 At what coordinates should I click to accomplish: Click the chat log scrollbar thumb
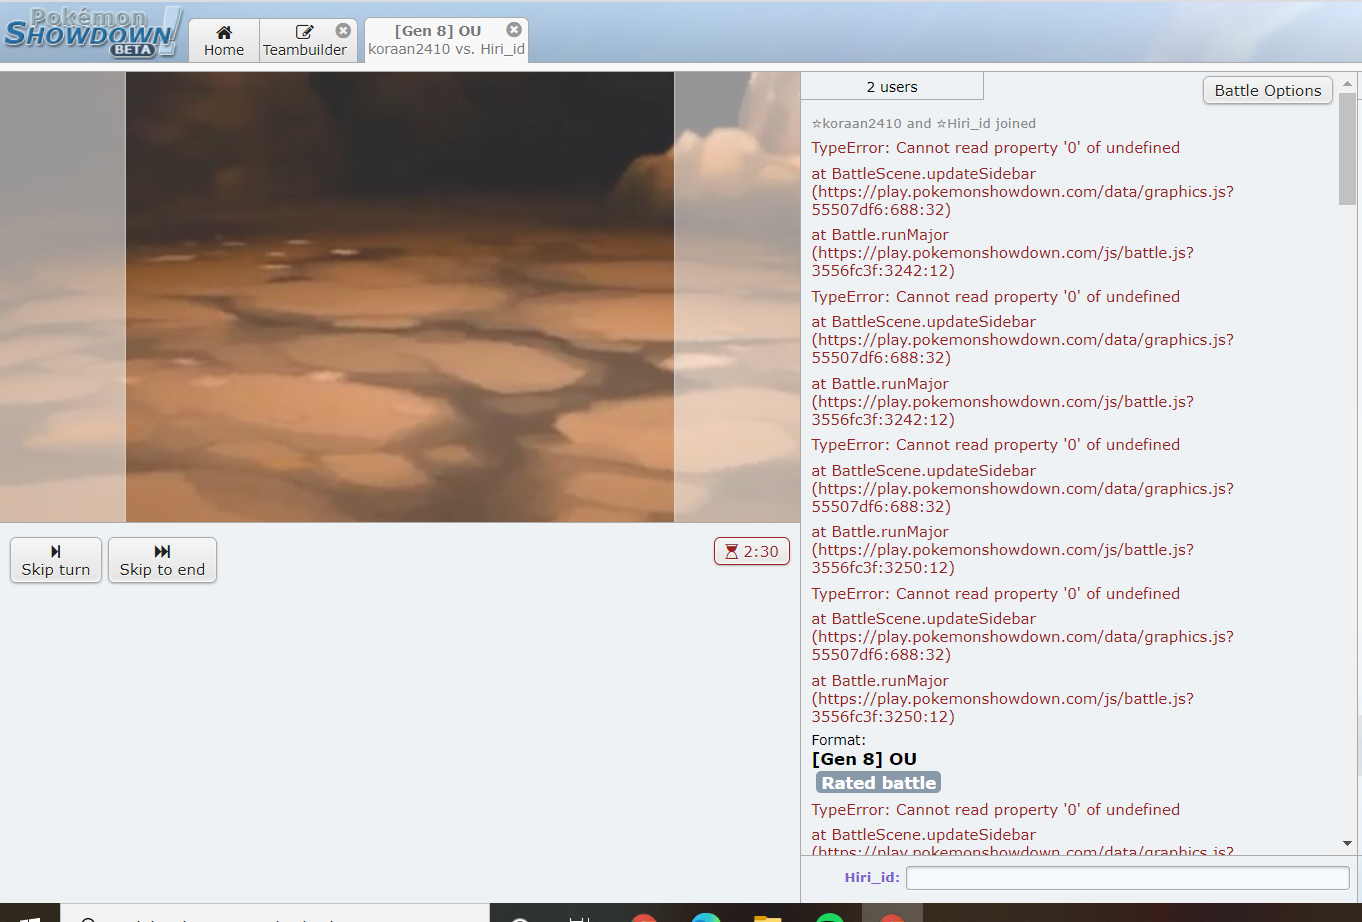coord(1347,149)
